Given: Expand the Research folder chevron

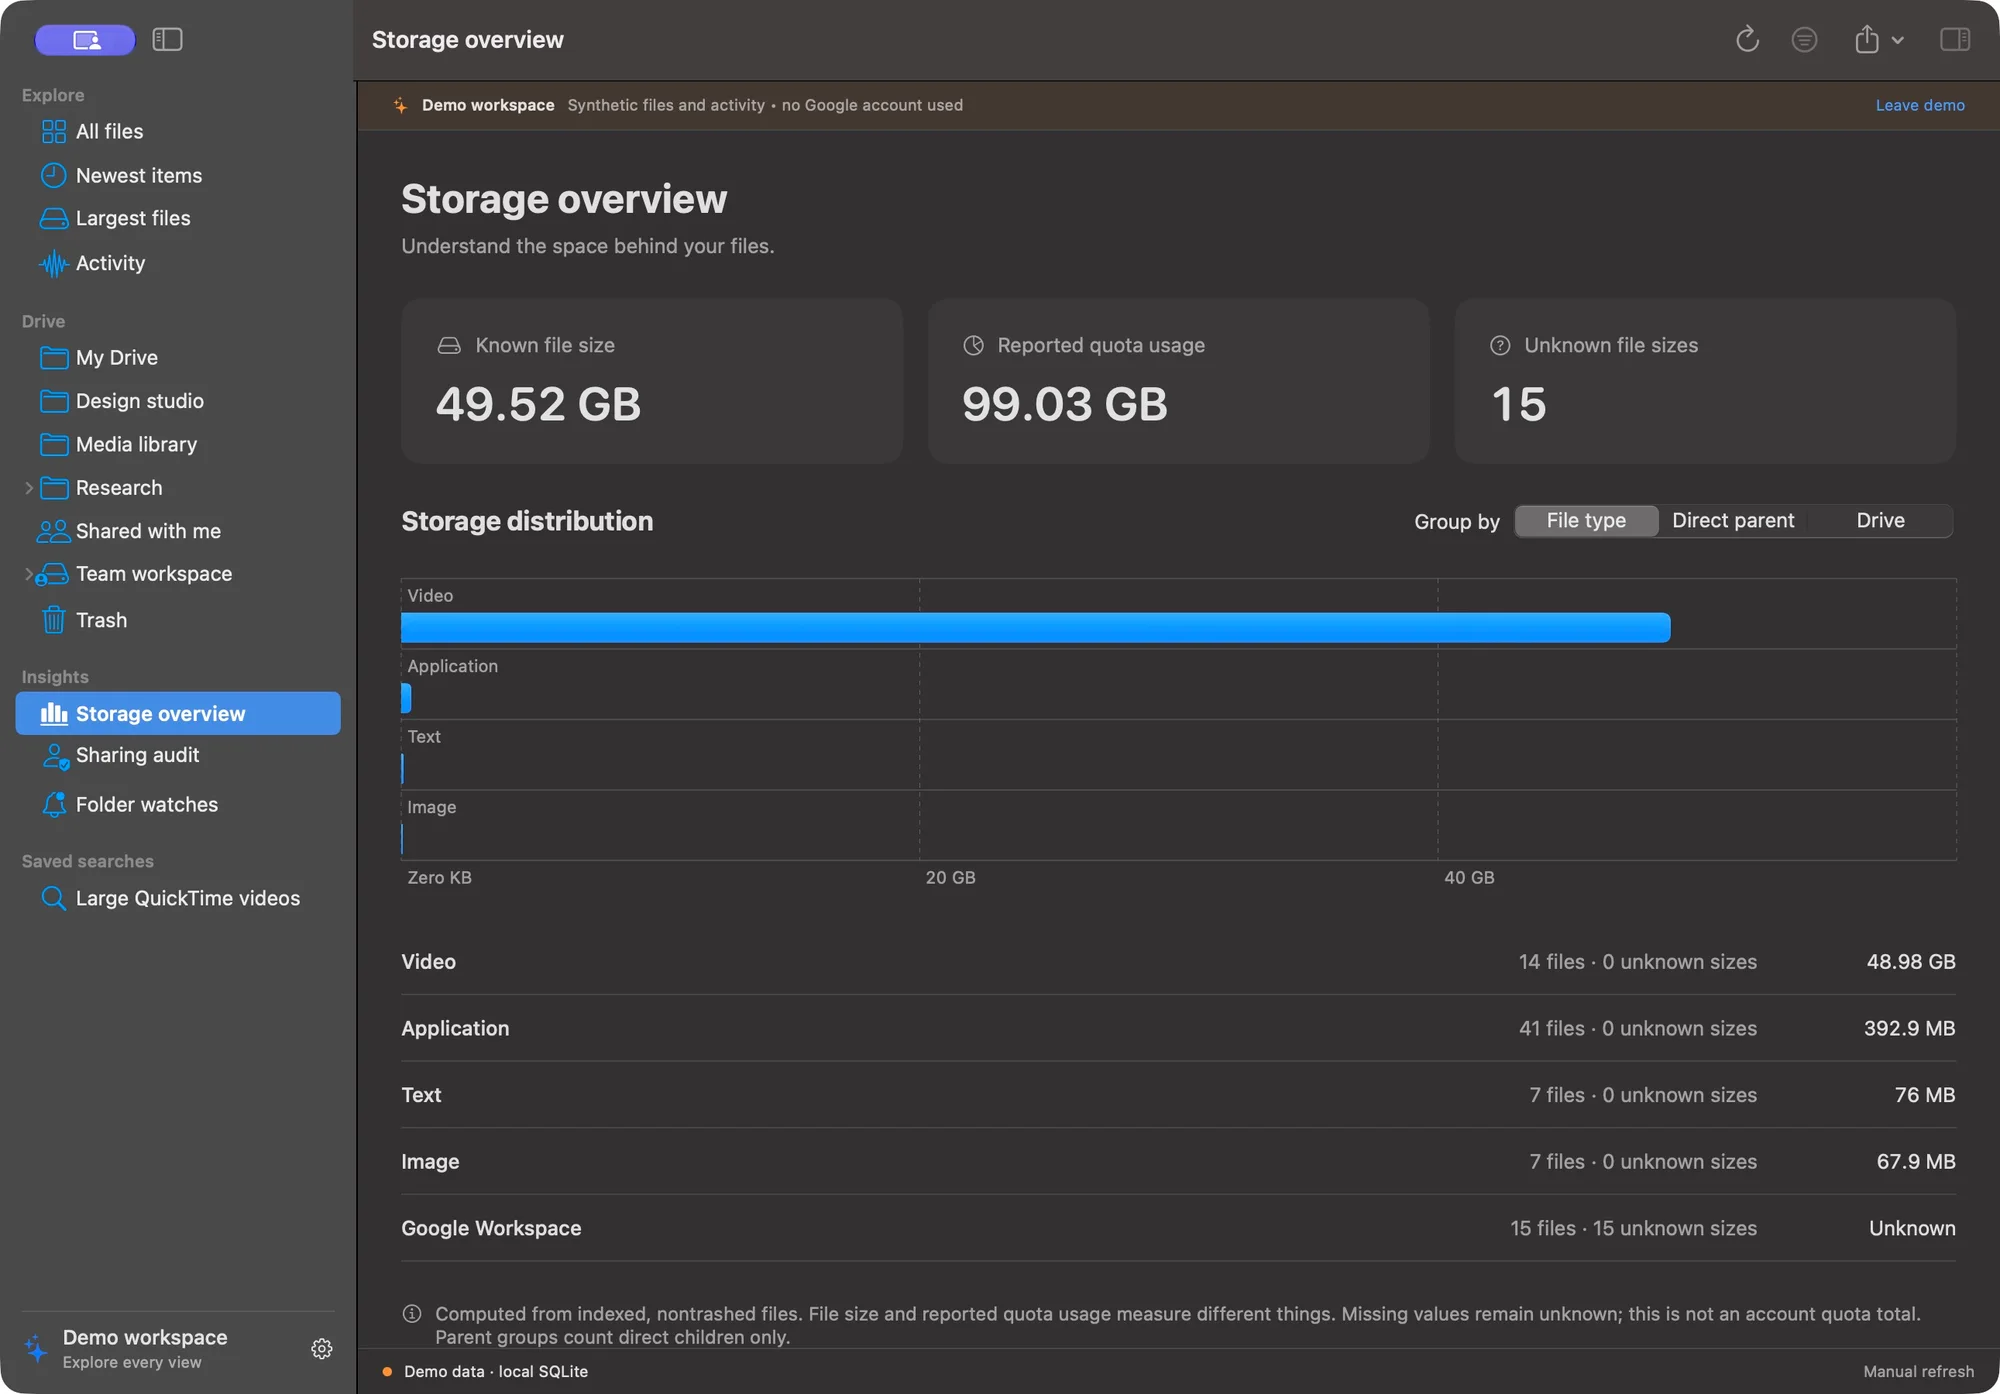Looking at the screenshot, I should (x=29, y=488).
